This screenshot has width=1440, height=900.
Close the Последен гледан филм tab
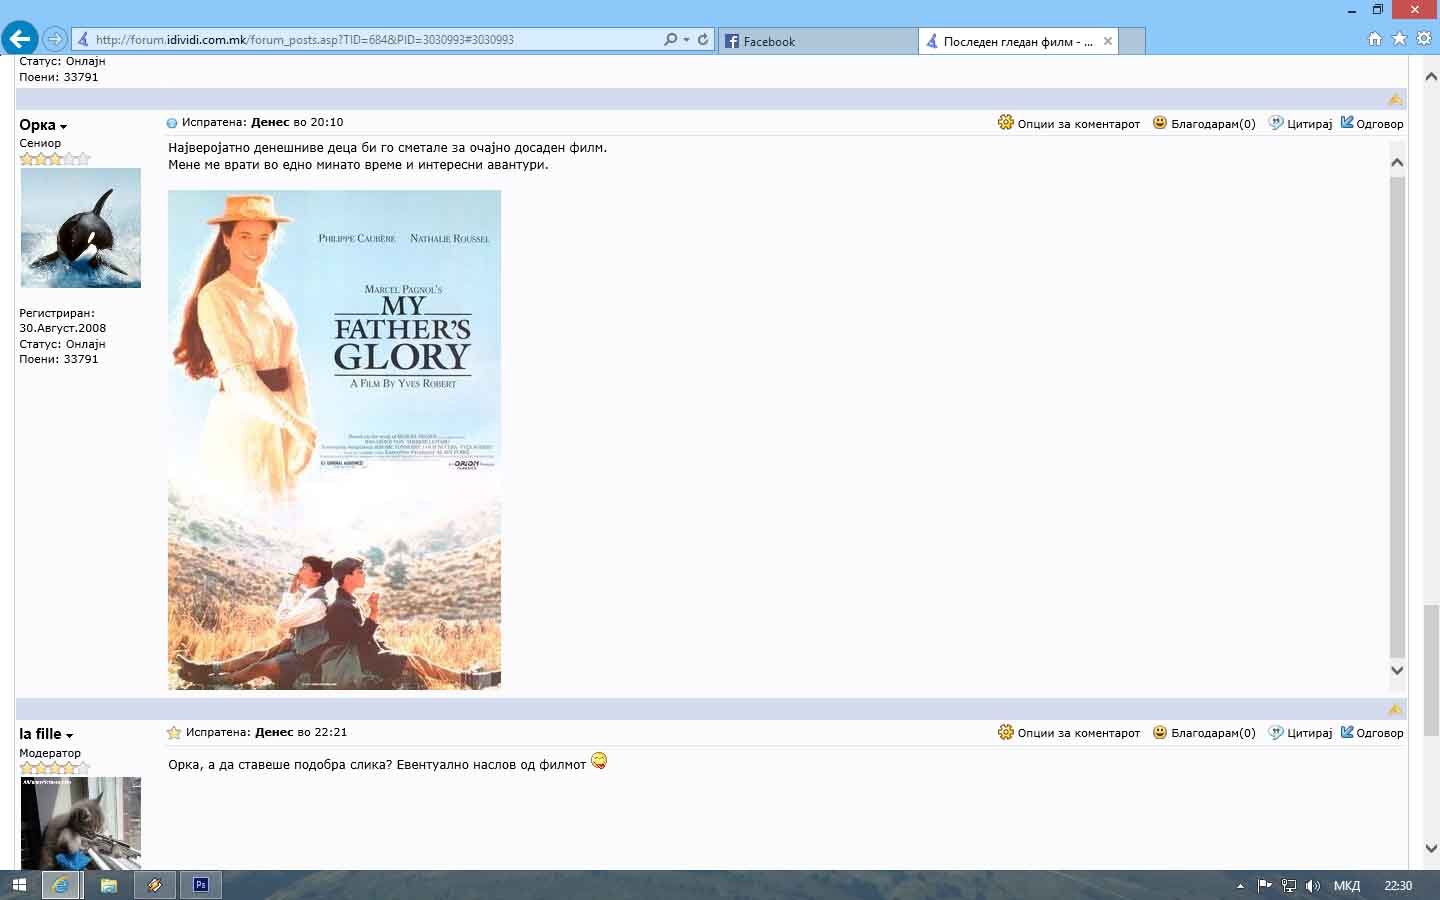1107,41
